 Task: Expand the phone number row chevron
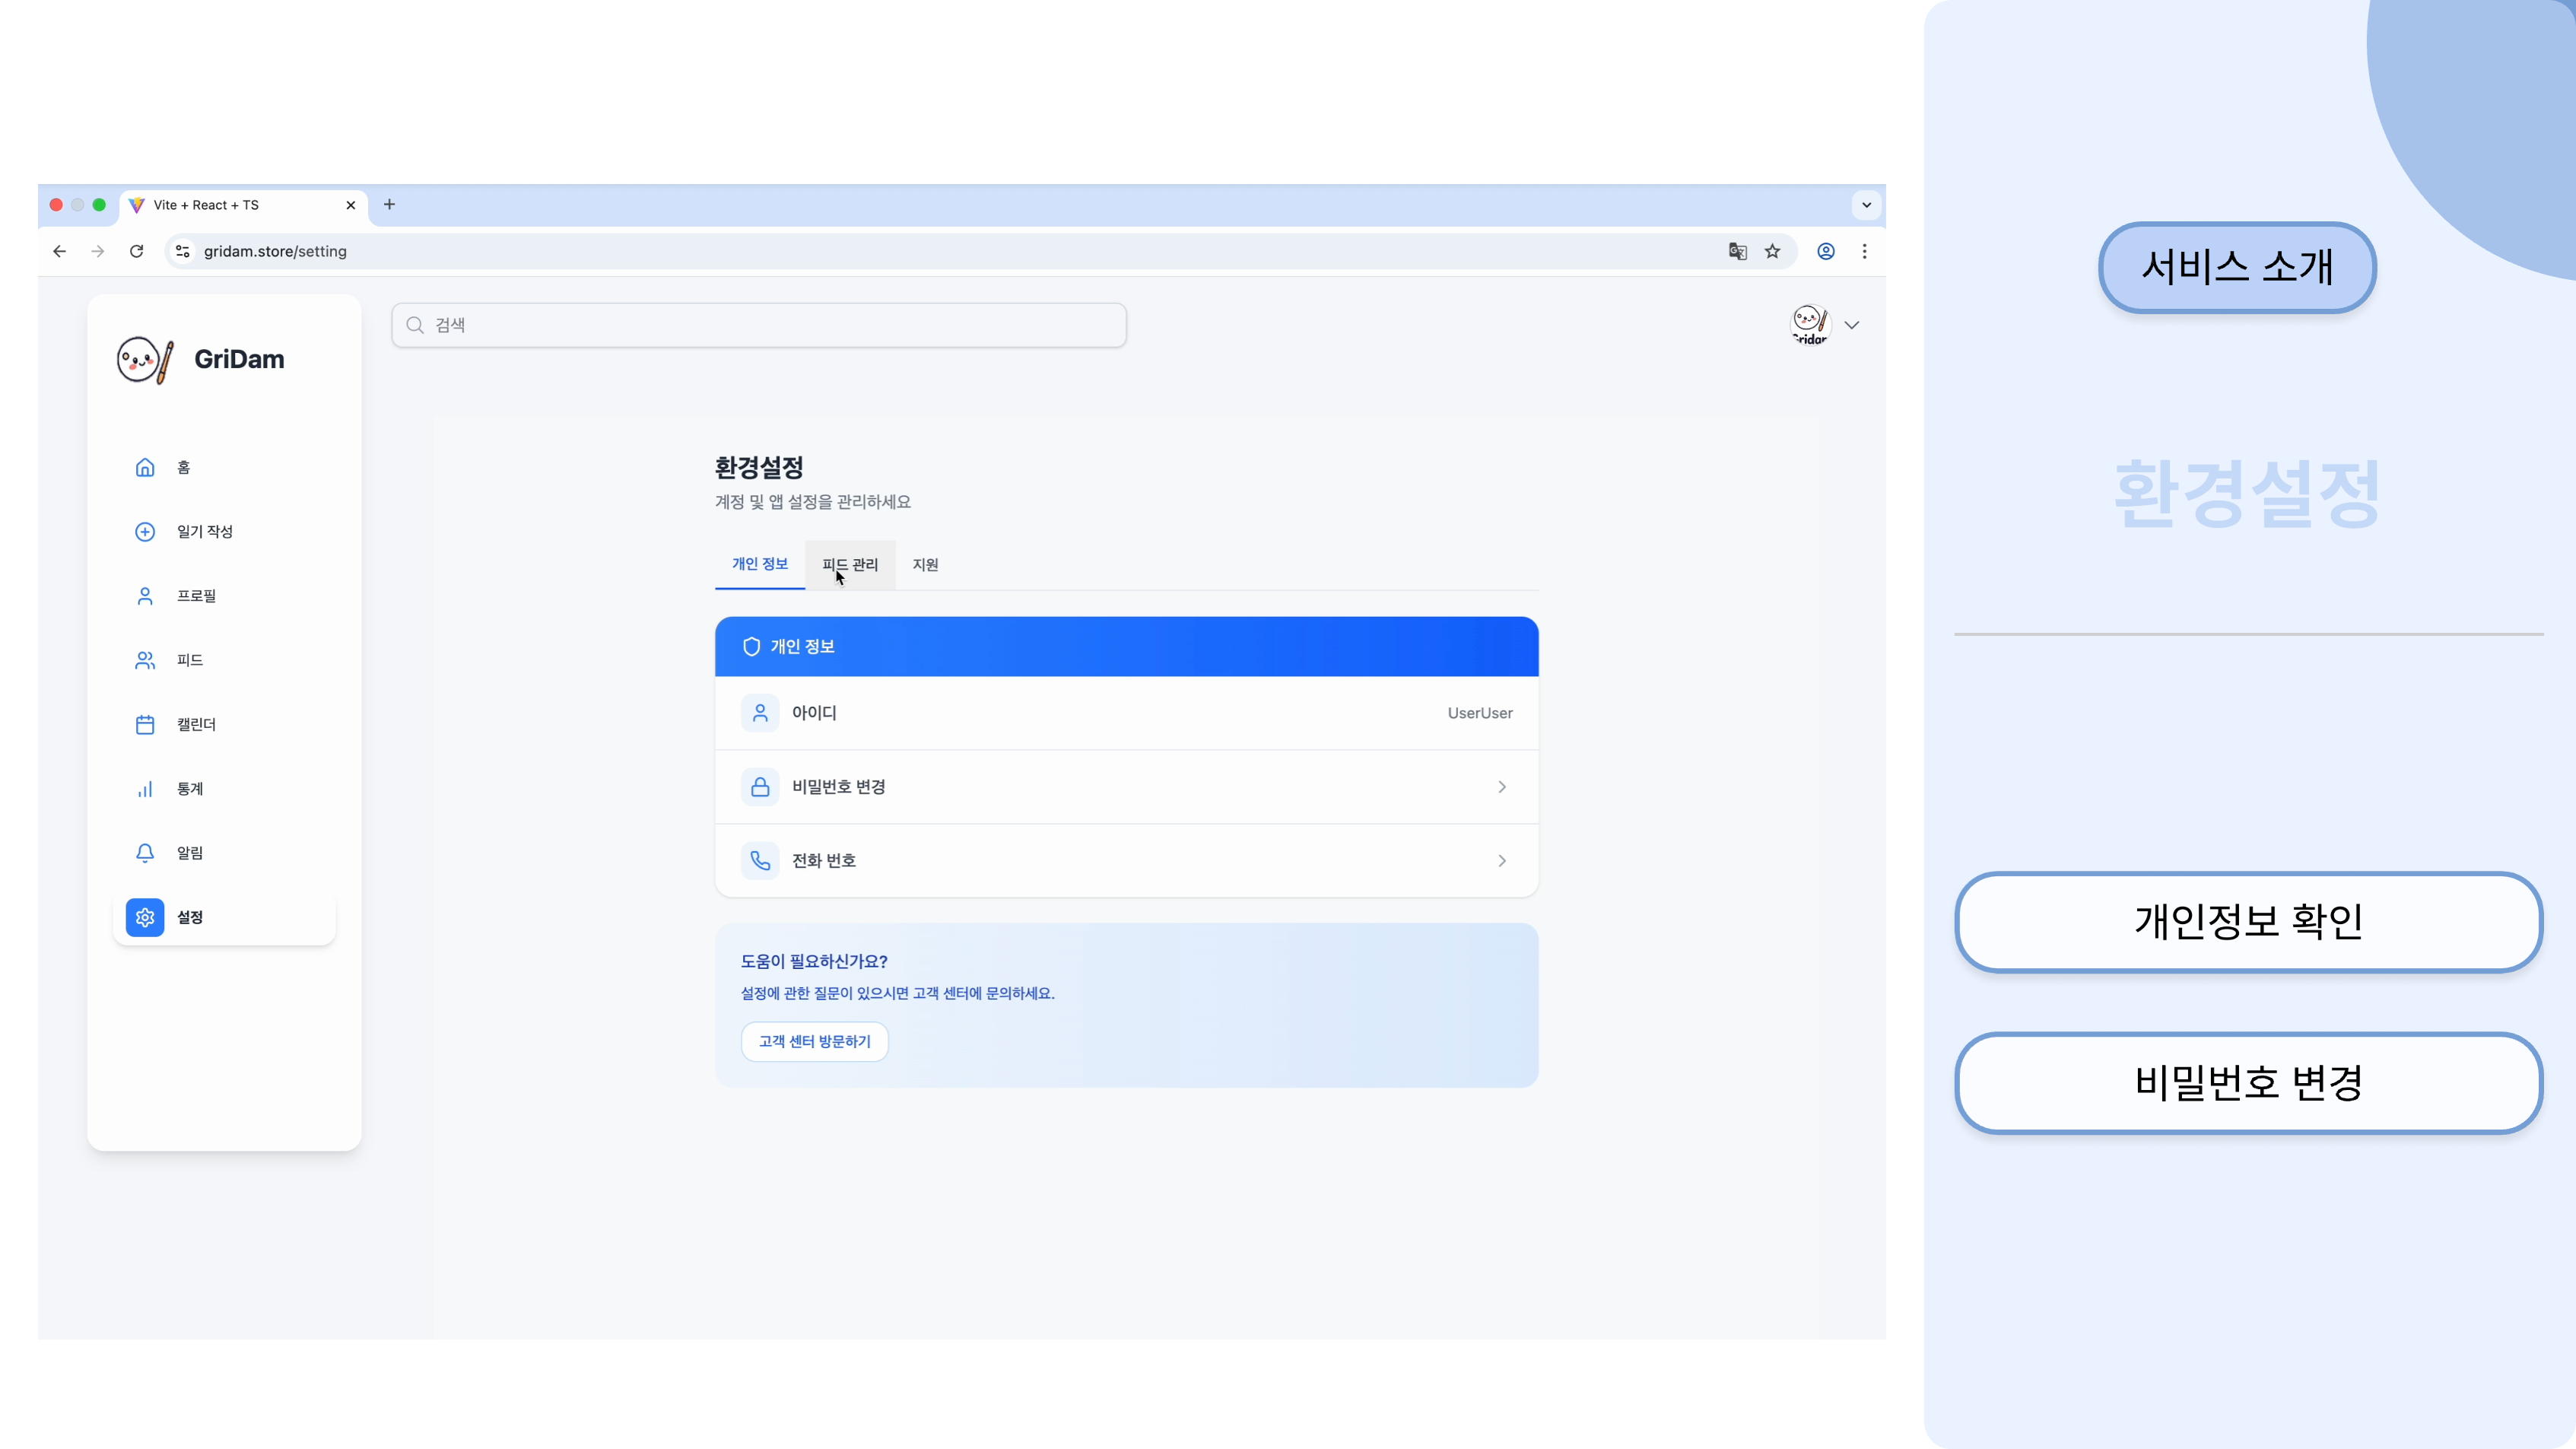click(1501, 861)
